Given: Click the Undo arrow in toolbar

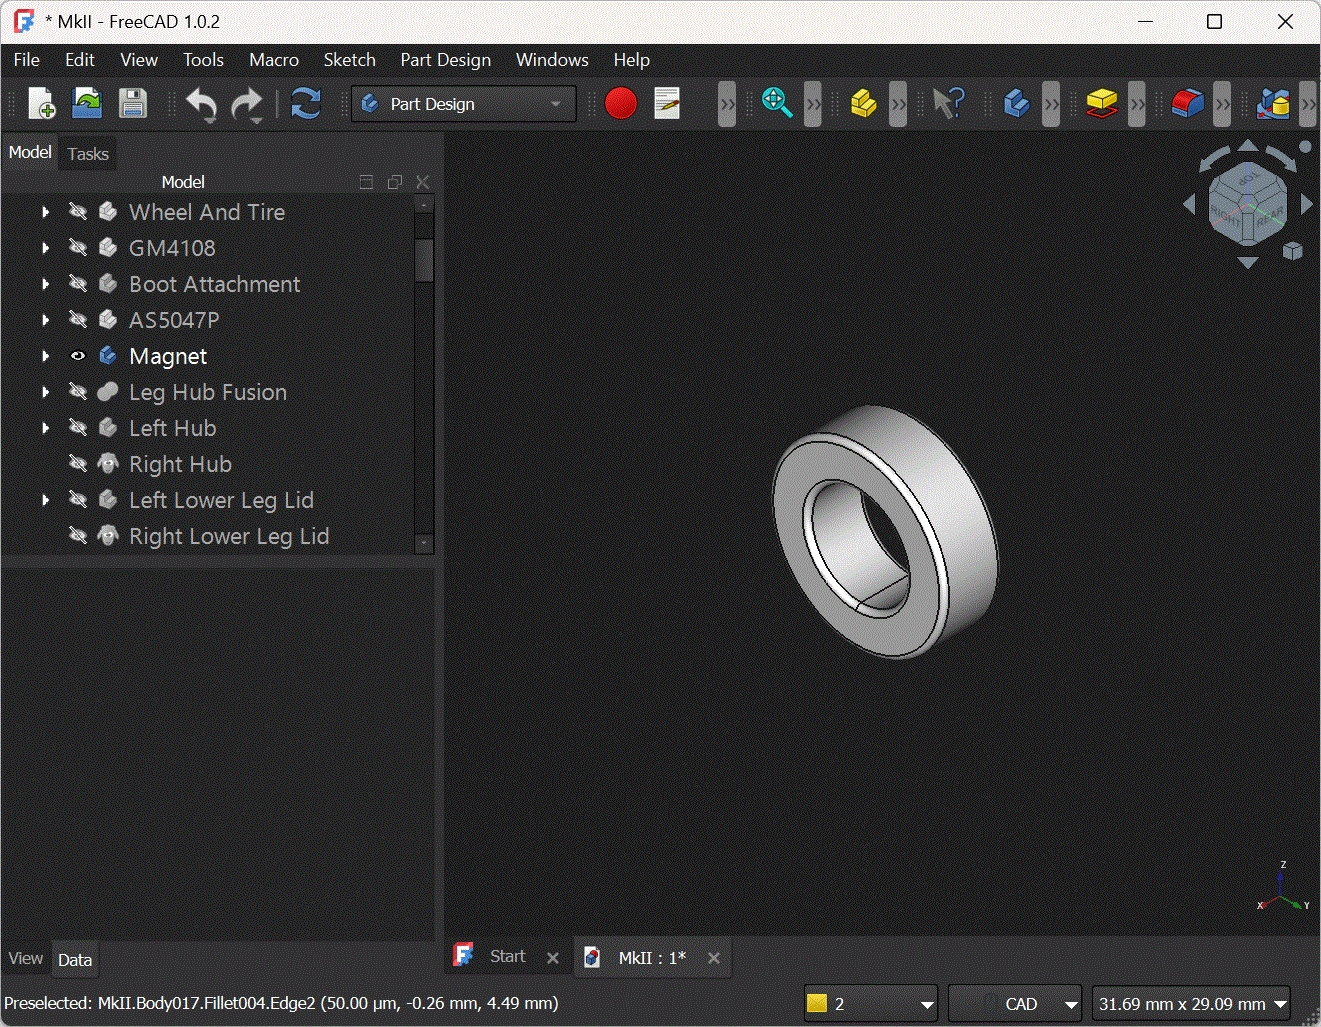Looking at the screenshot, I should 201,104.
